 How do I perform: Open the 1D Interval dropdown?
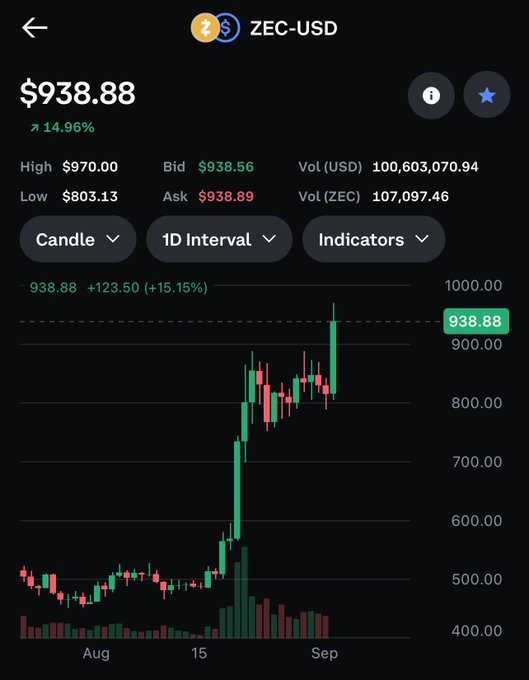point(219,239)
